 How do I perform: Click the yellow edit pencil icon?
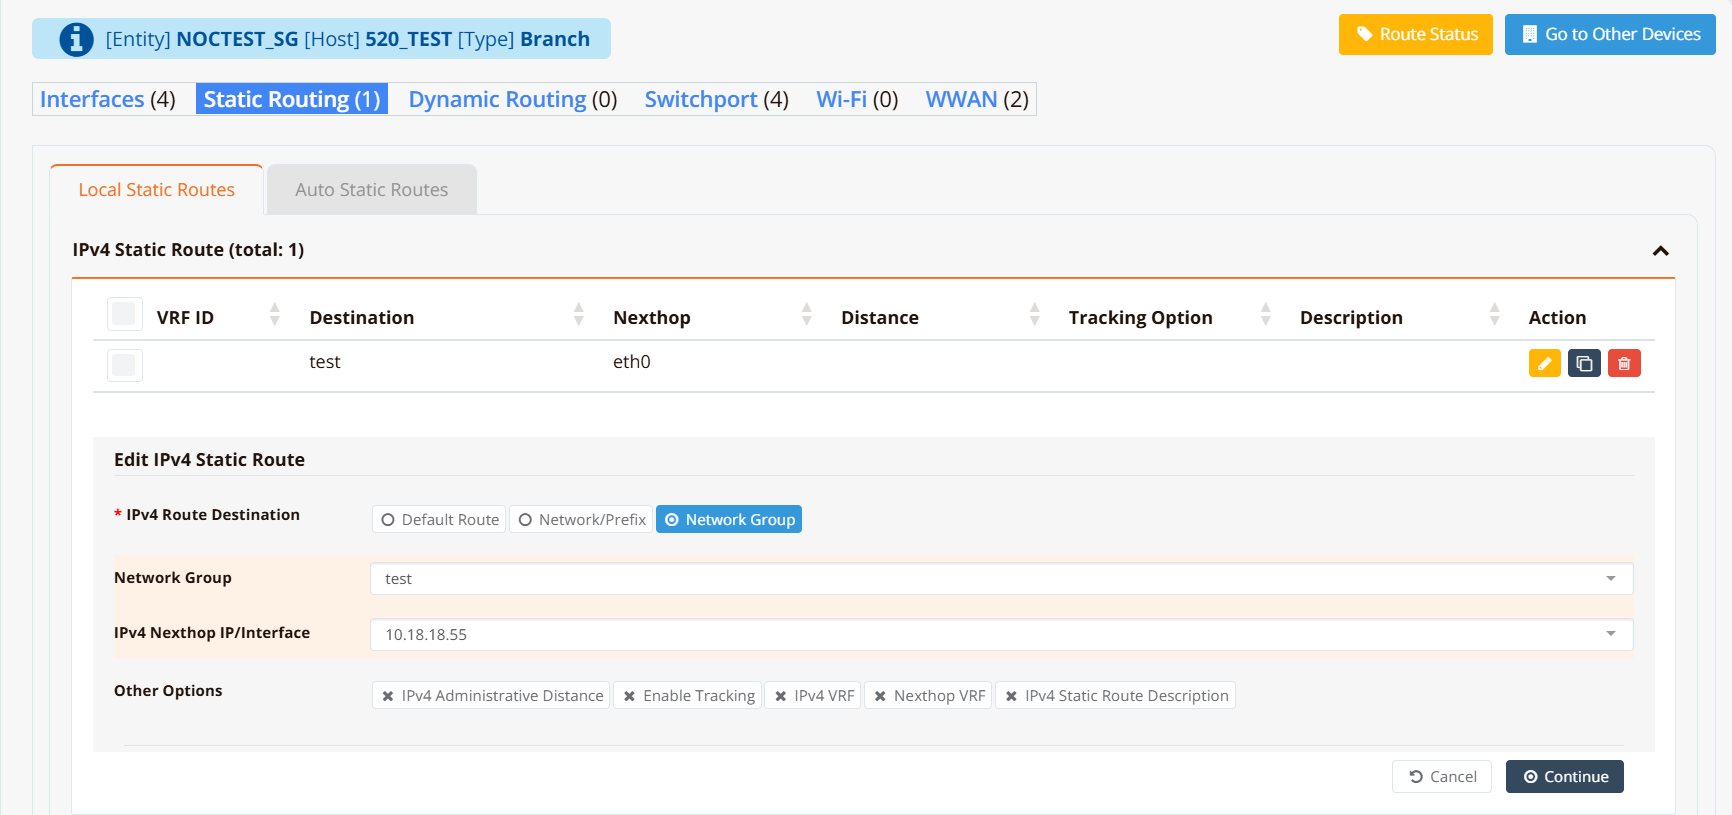(1544, 363)
